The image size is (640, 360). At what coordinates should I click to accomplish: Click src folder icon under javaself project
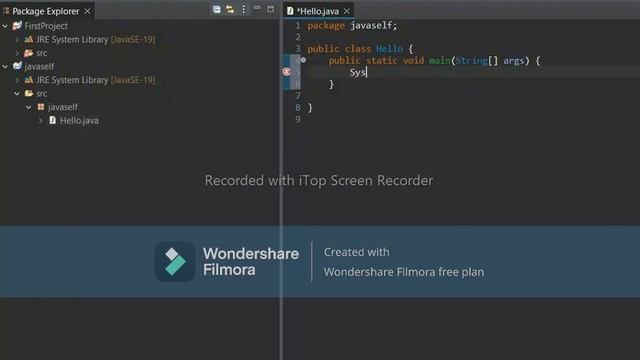(x=29, y=93)
